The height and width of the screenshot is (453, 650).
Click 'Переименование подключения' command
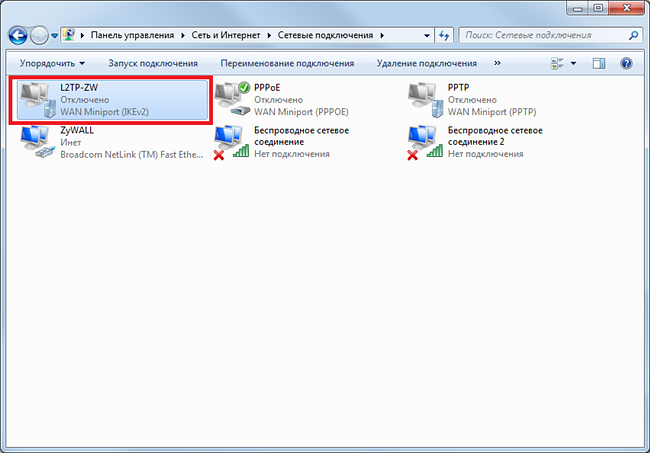(287, 63)
